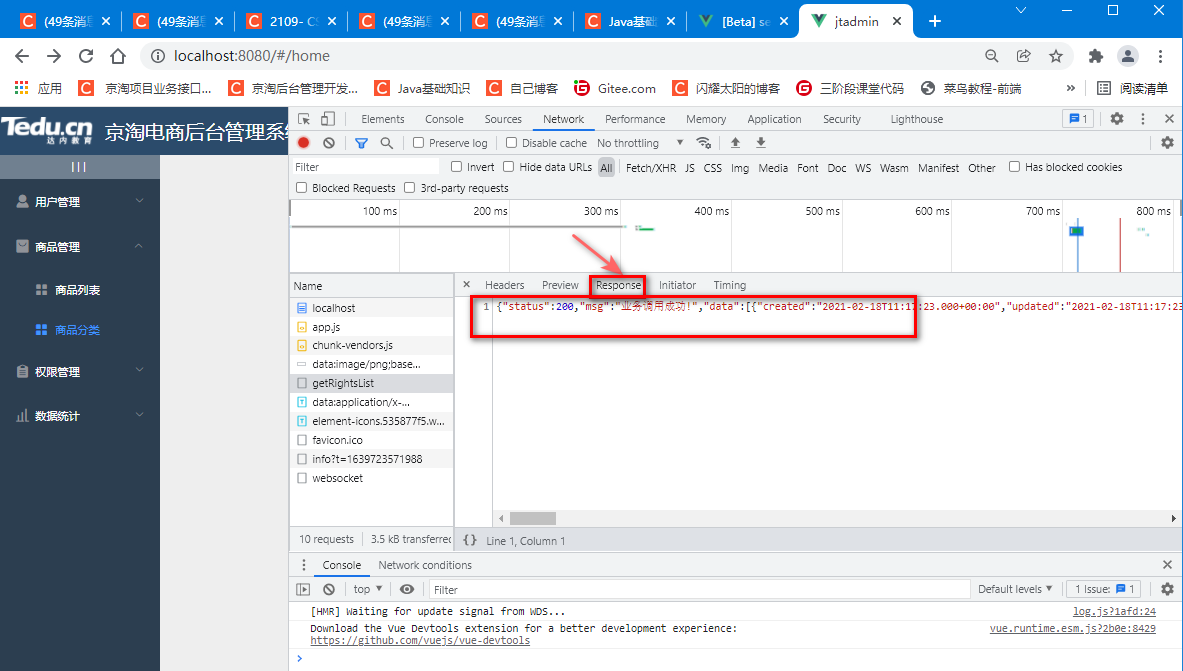Viewport: 1183px width, 671px height.
Task: Open DevTools settings gear icon
Action: pos(1117,119)
